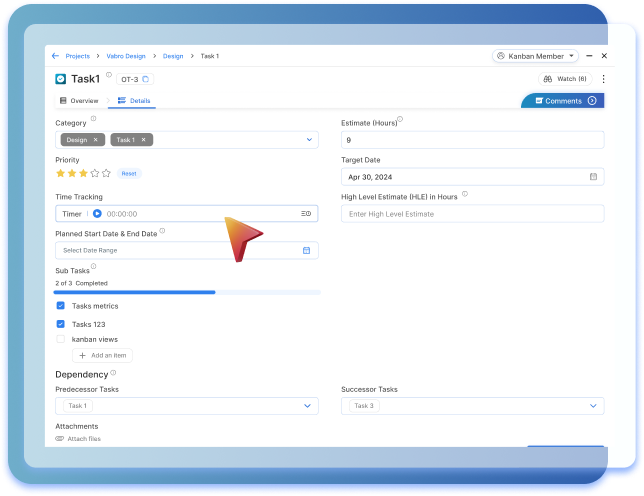644x496 pixels.
Task: Expand the Category dropdown
Action: 309,140
